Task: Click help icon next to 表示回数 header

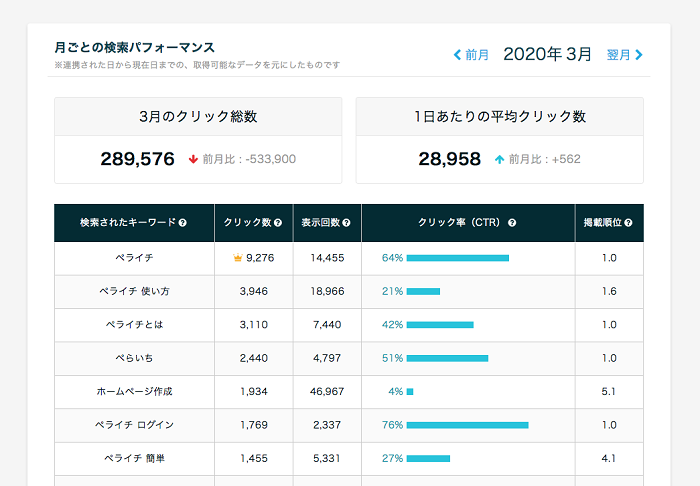Action: [346, 223]
